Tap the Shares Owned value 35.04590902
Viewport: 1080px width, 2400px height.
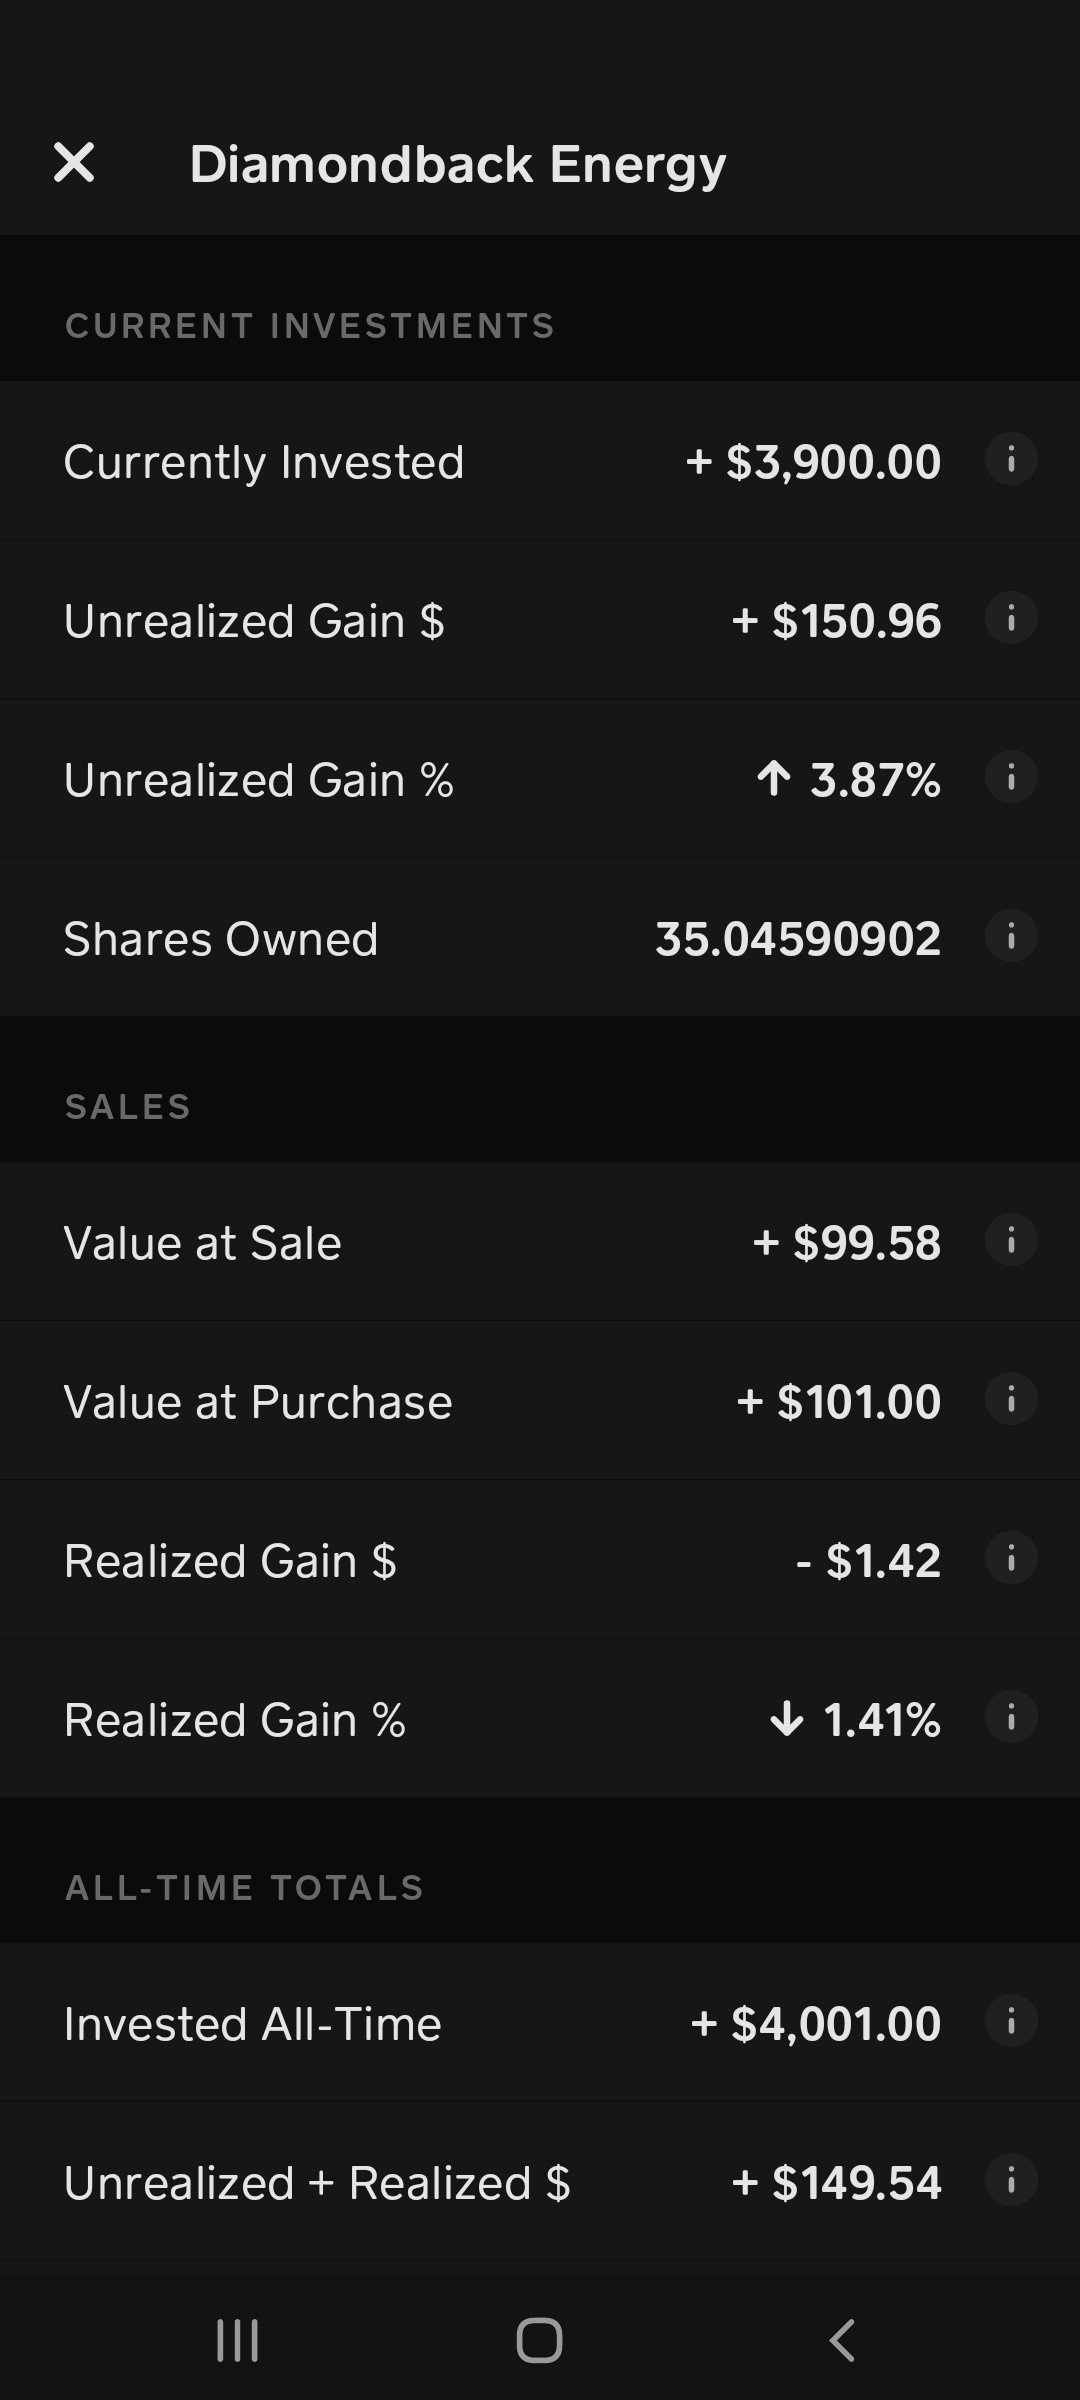click(798, 939)
